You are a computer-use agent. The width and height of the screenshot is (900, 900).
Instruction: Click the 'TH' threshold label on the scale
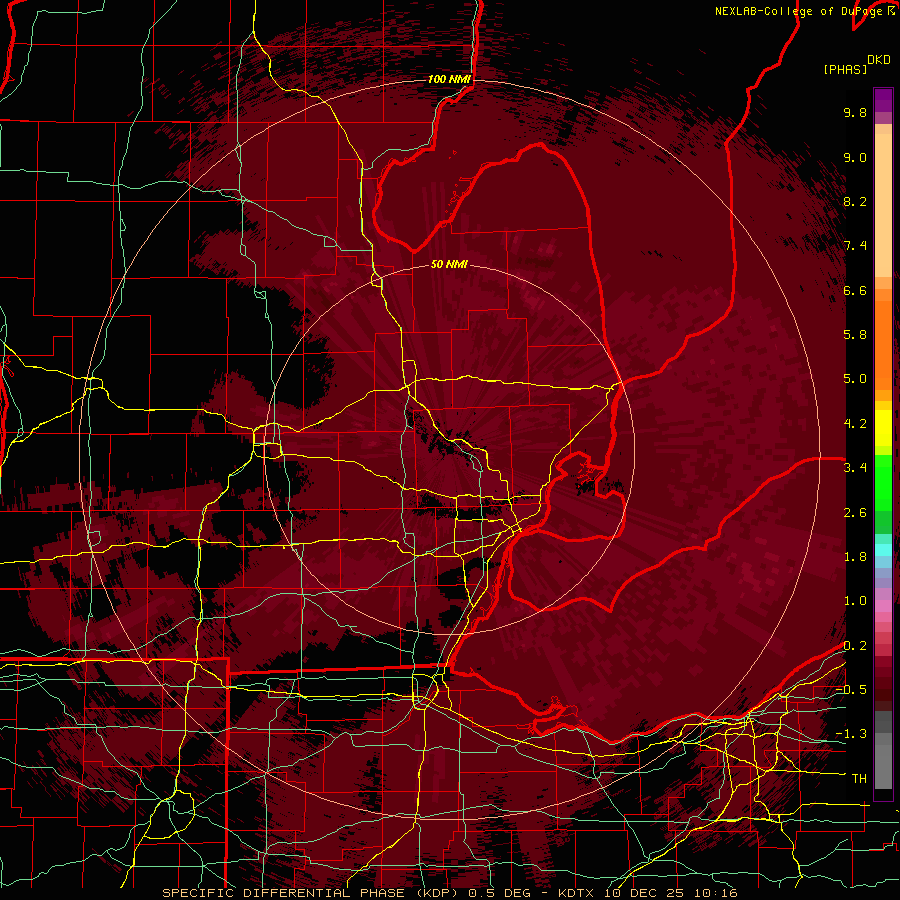859,779
